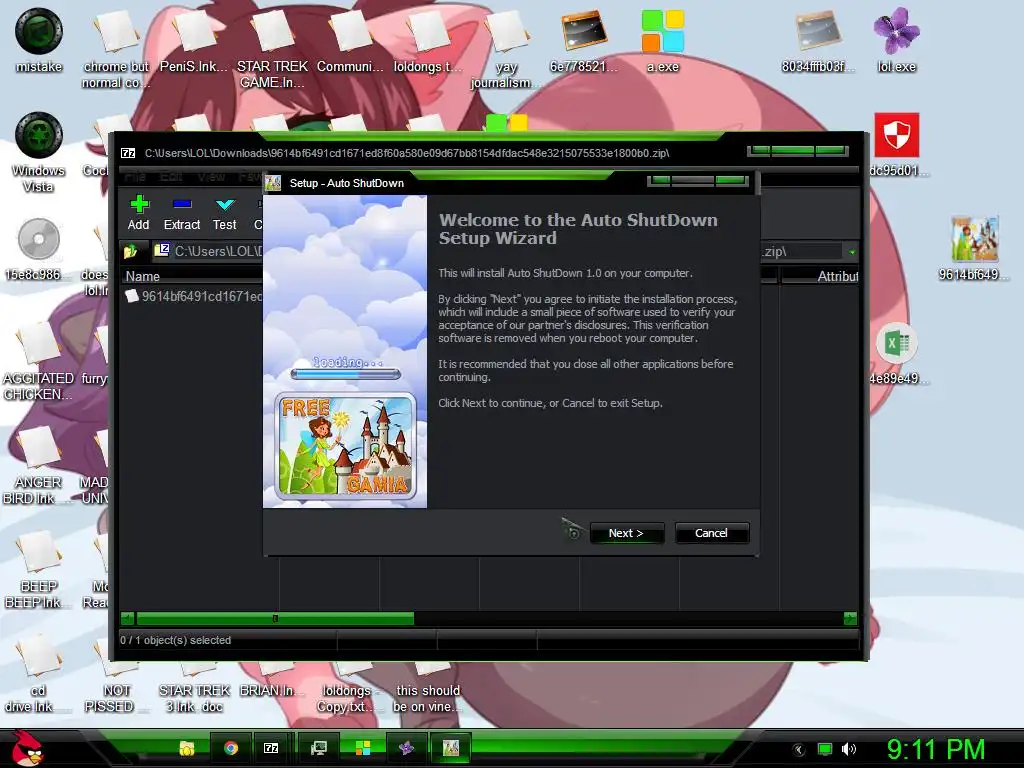This screenshot has height=768, width=1024.
Task: Select the STAR TREK GAME shortcut icon
Action: click(272, 49)
